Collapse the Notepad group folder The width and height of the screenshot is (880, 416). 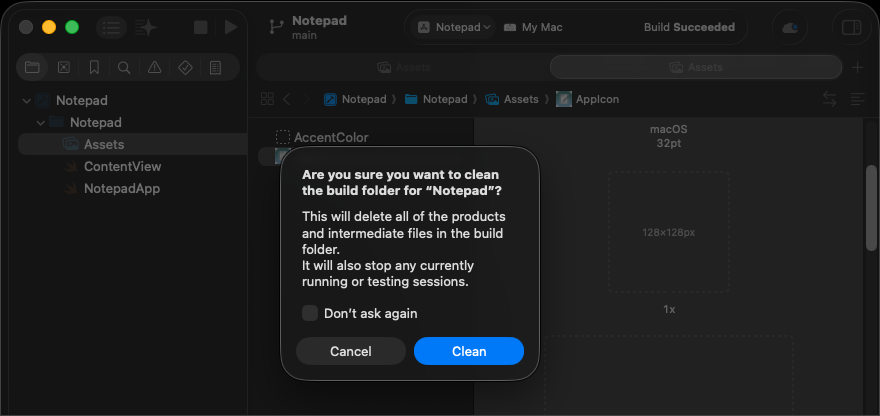click(40, 123)
